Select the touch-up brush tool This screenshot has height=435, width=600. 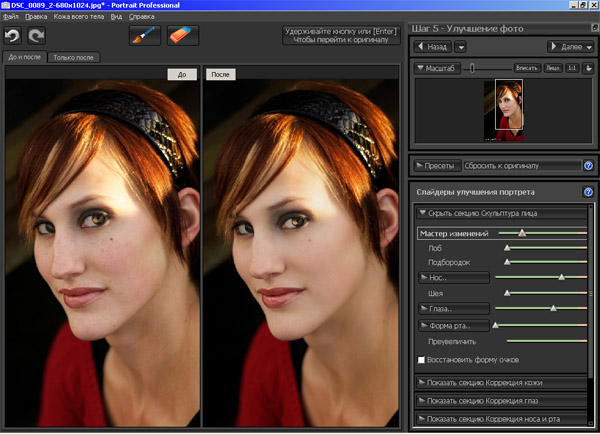tap(145, 35)
